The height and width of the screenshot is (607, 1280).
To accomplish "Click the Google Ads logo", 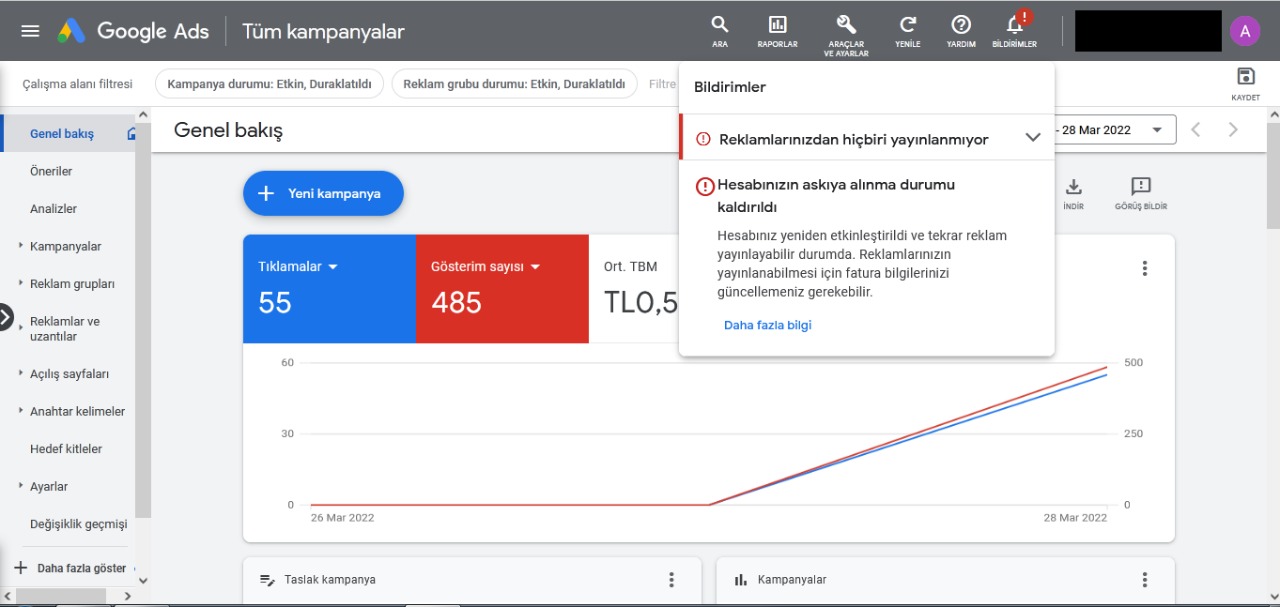I will 133,31.
